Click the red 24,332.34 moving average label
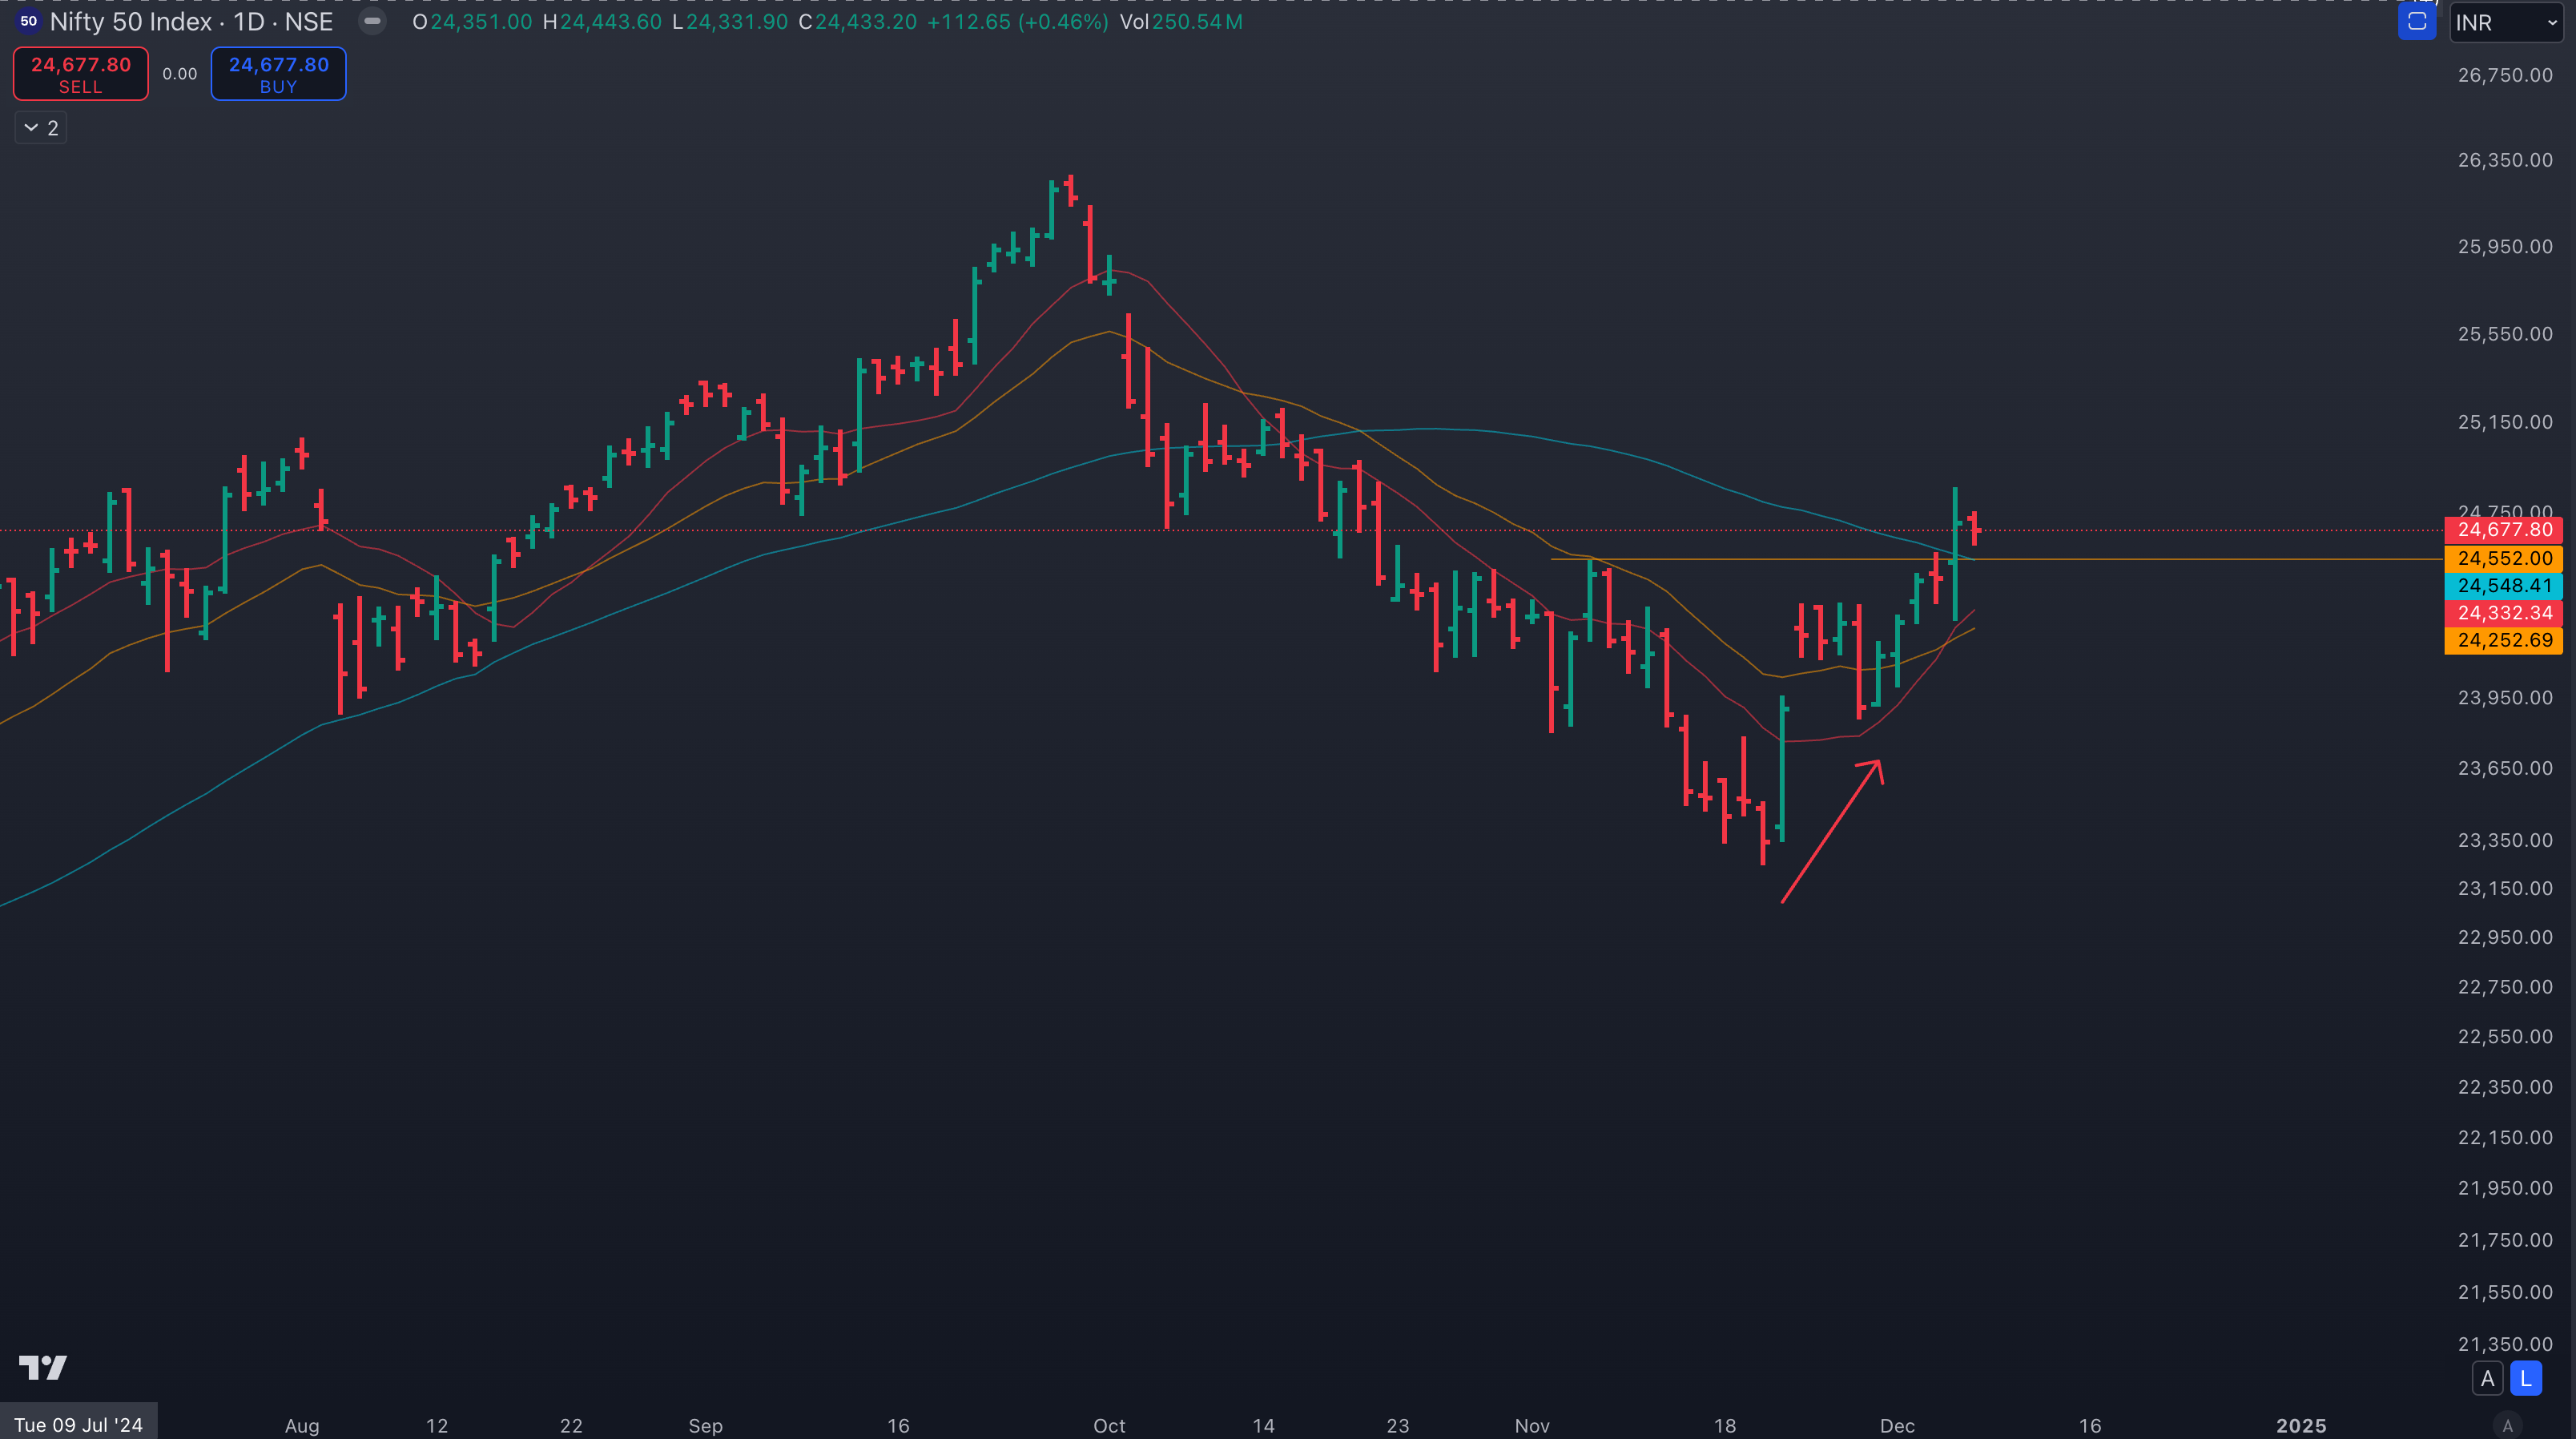The width and height of the screenshot is (2576, 1439). click(2503, 613)
